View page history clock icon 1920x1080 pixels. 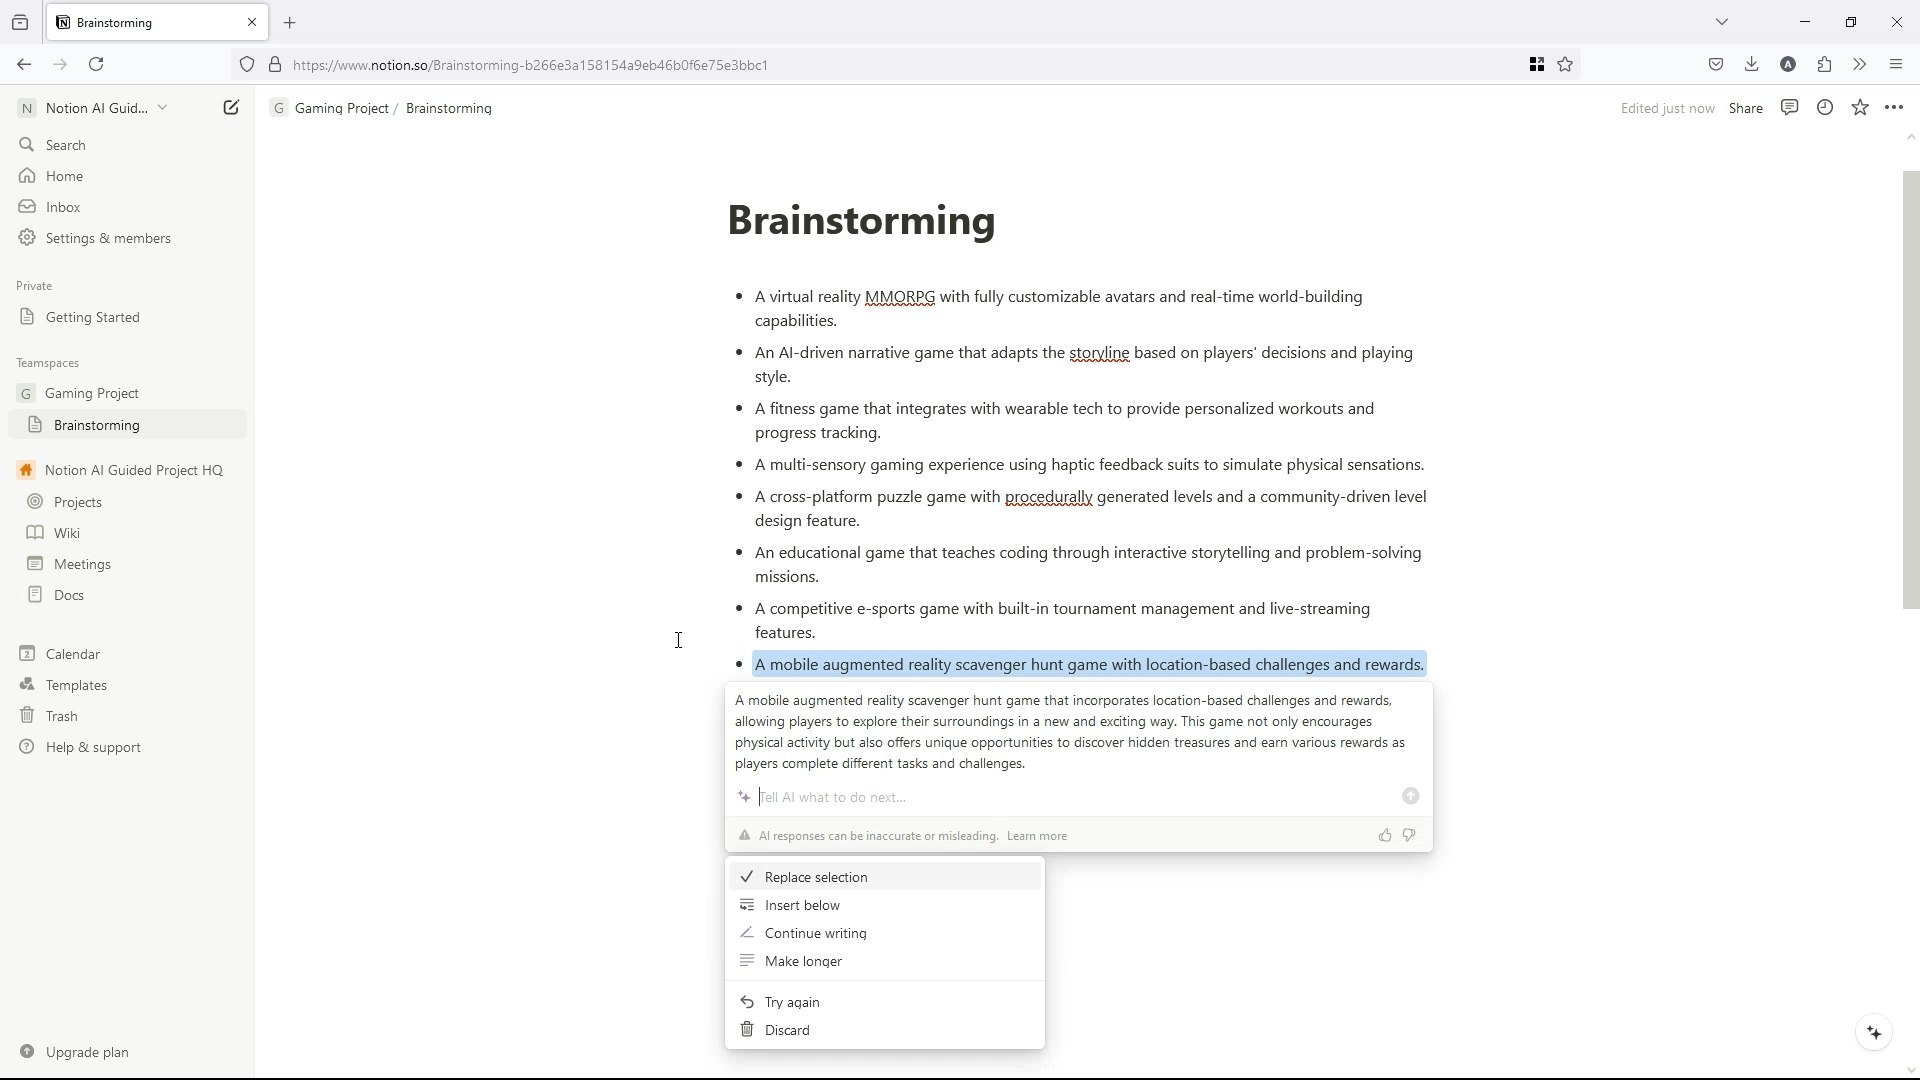click(1825, 108)
